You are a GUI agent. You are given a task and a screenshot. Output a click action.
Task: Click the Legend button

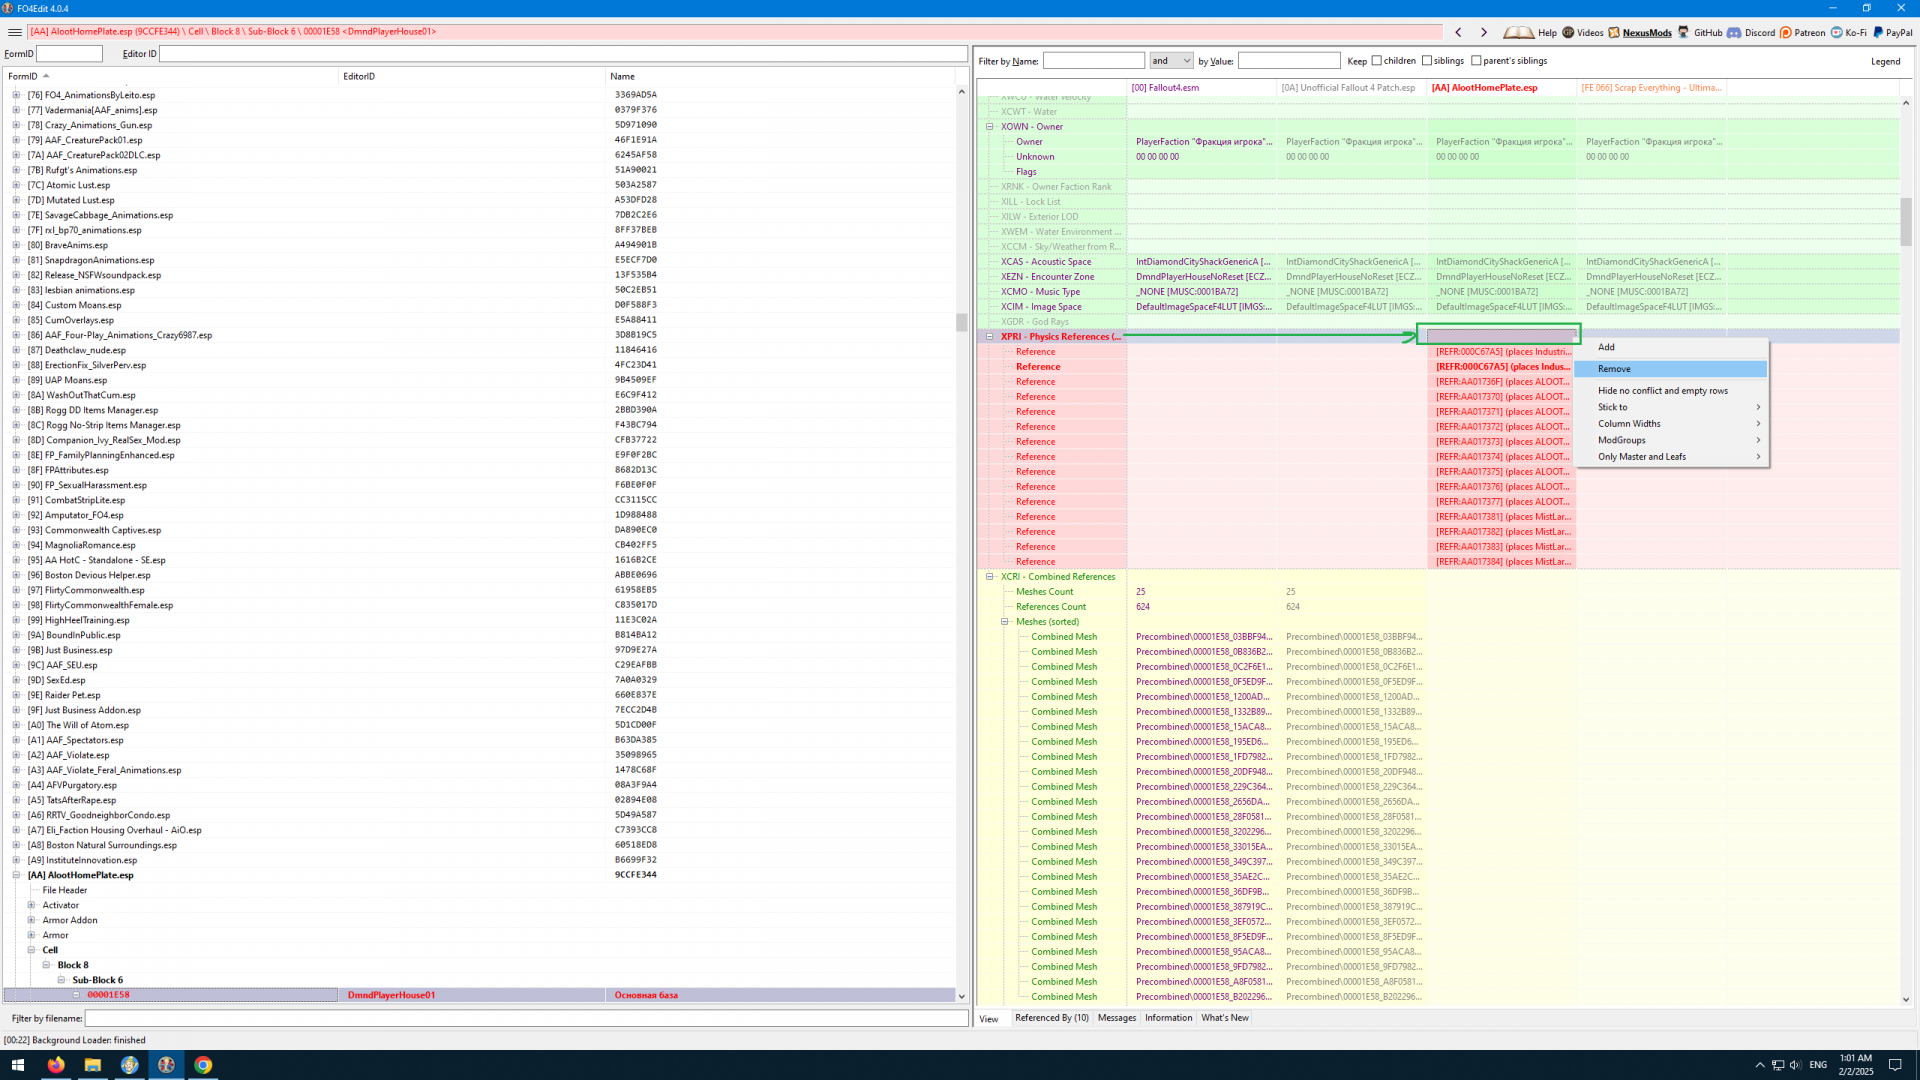(x=1885, y=61)
